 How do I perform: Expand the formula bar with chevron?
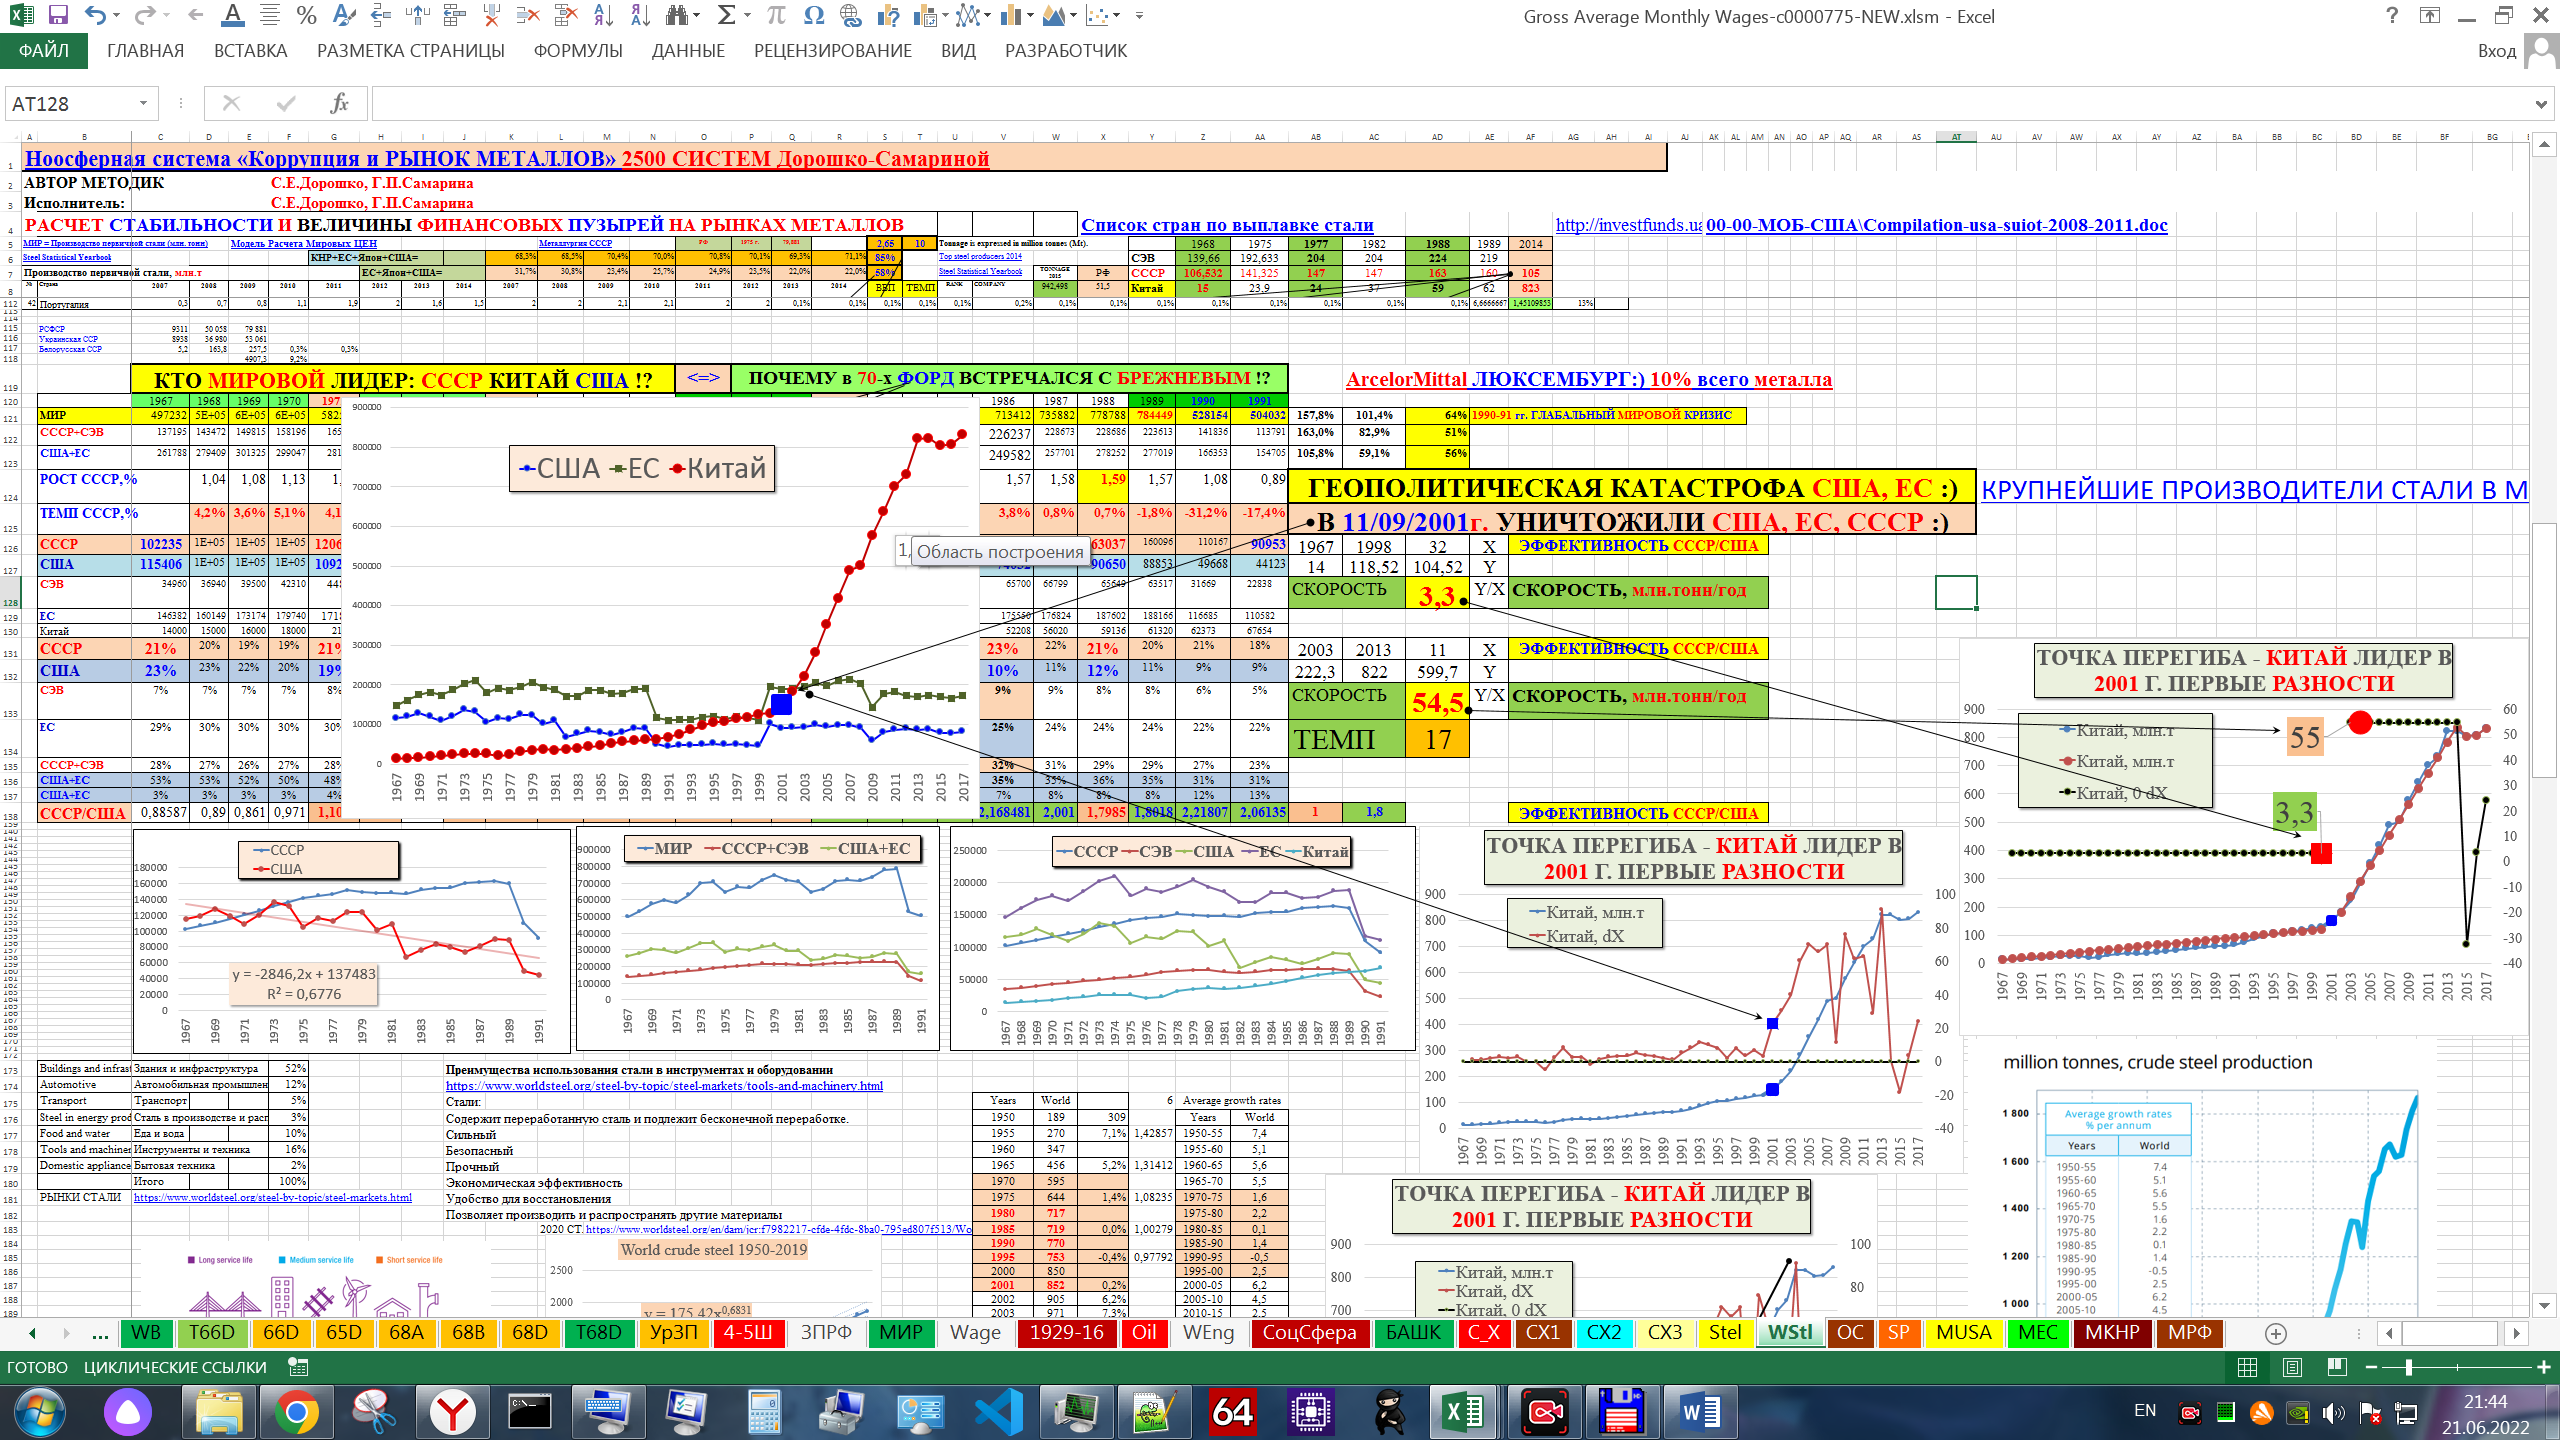(x=2541, y=104)
